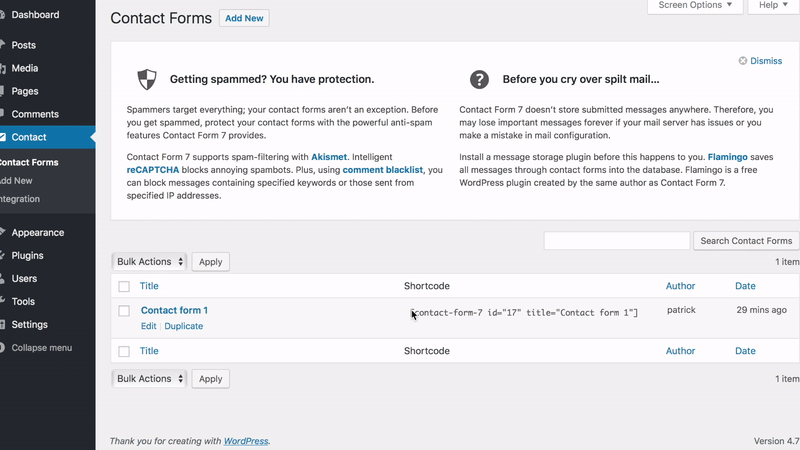The height and width of the screenshot is (450, 800).
Task: Click the bottom Apply button
Action: pos(210,379)
